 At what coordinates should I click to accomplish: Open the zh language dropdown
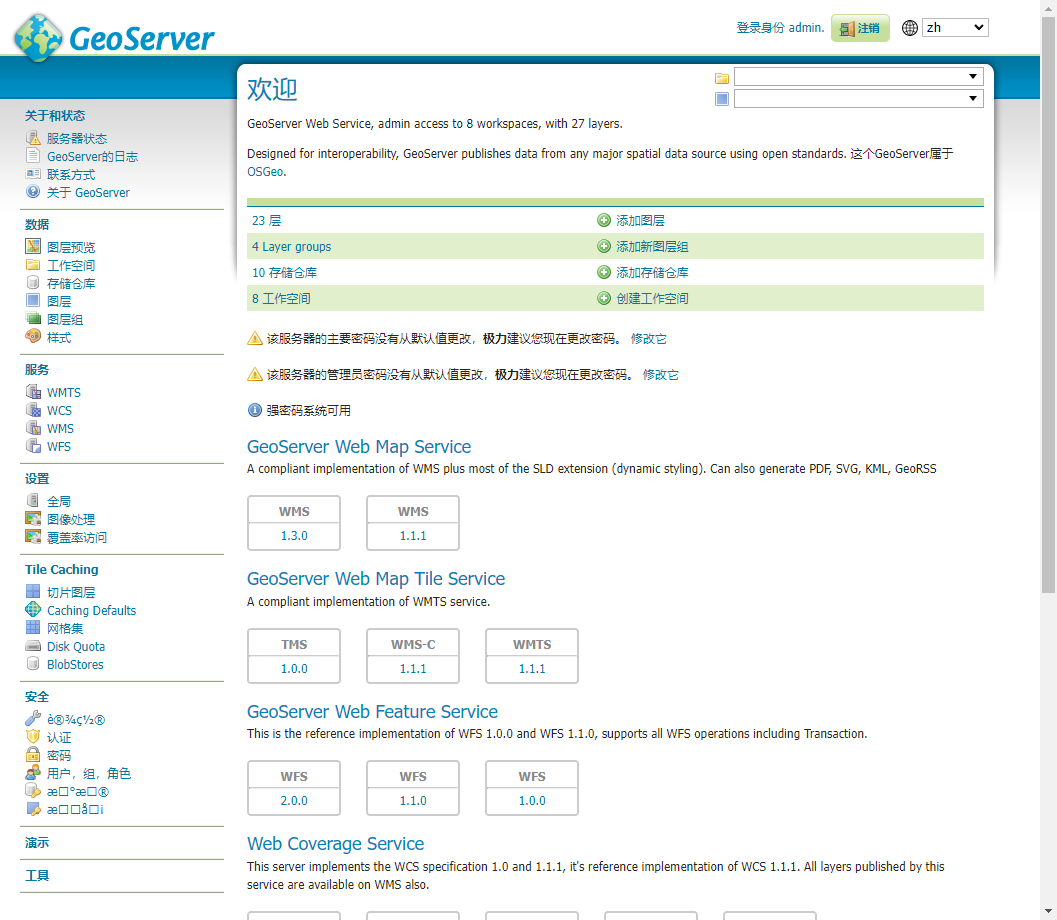coord(954,28)
